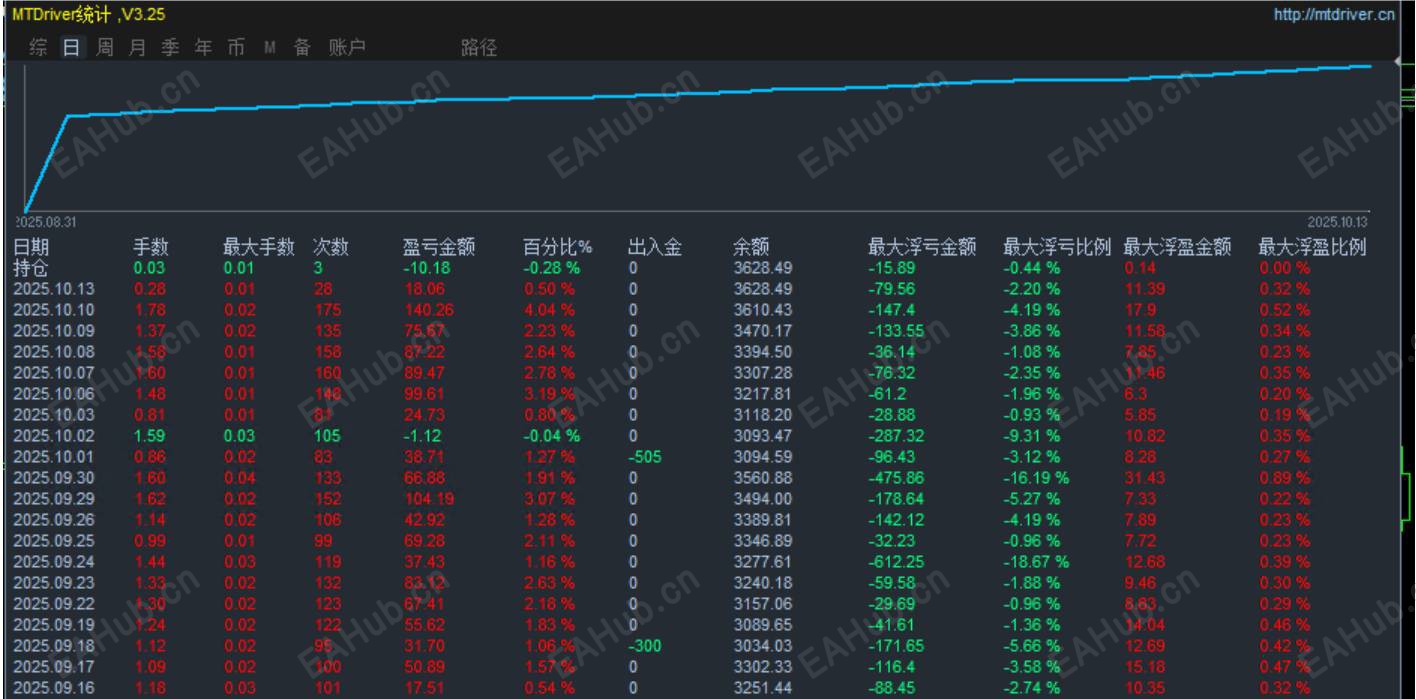Screen dimensions: 1416x699
Task: Click the 日期 column header
Action: pyautogui.click(x=31, y=248)
